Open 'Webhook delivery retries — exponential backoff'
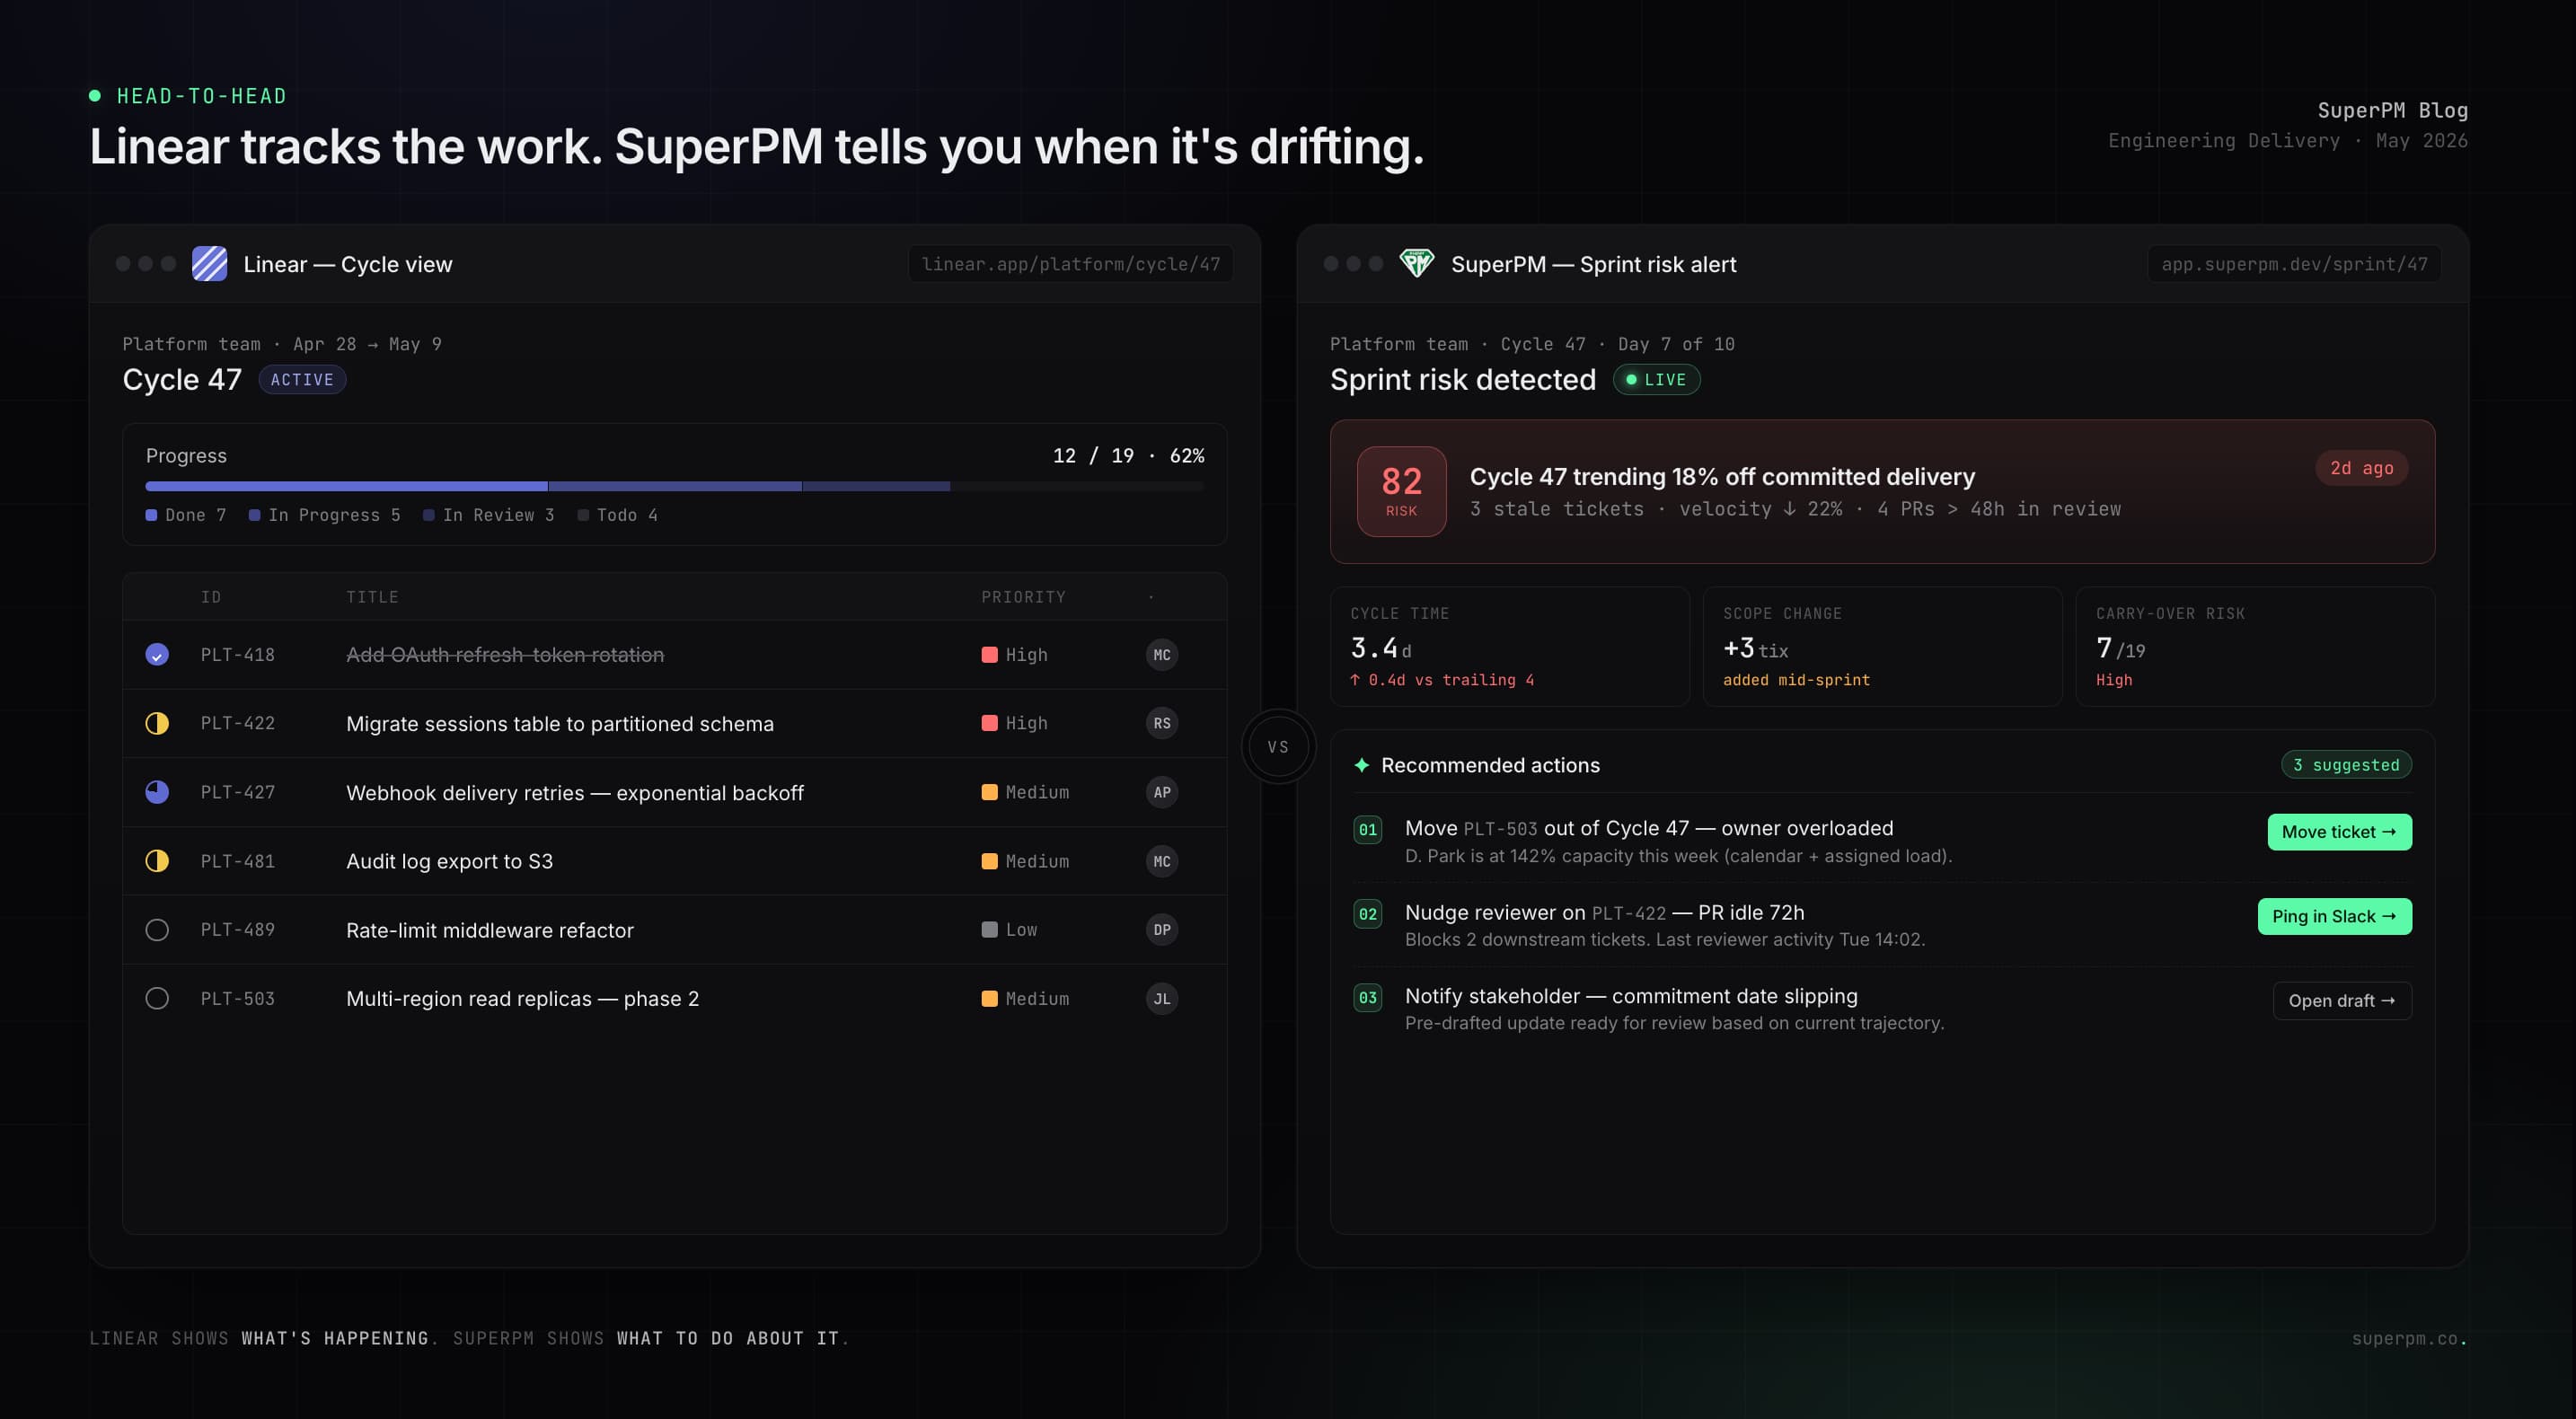The height and width of the screenshot is (1419, 2576). [x=575, y=793]
